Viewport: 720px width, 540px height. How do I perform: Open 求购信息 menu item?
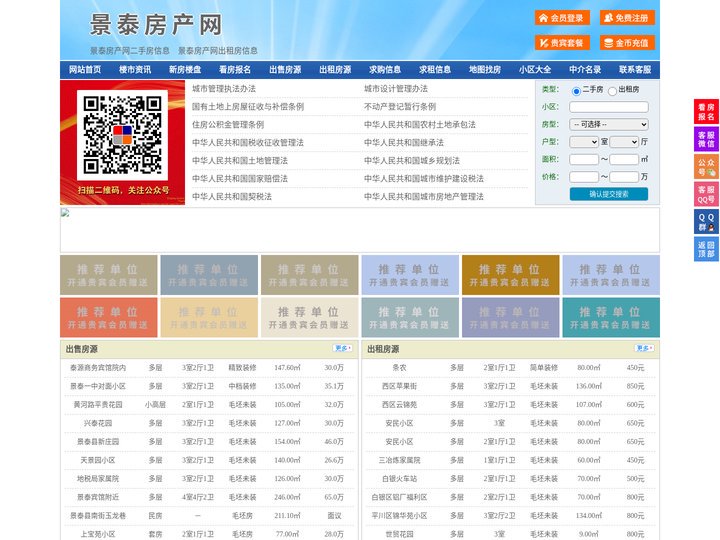(385, 70)
